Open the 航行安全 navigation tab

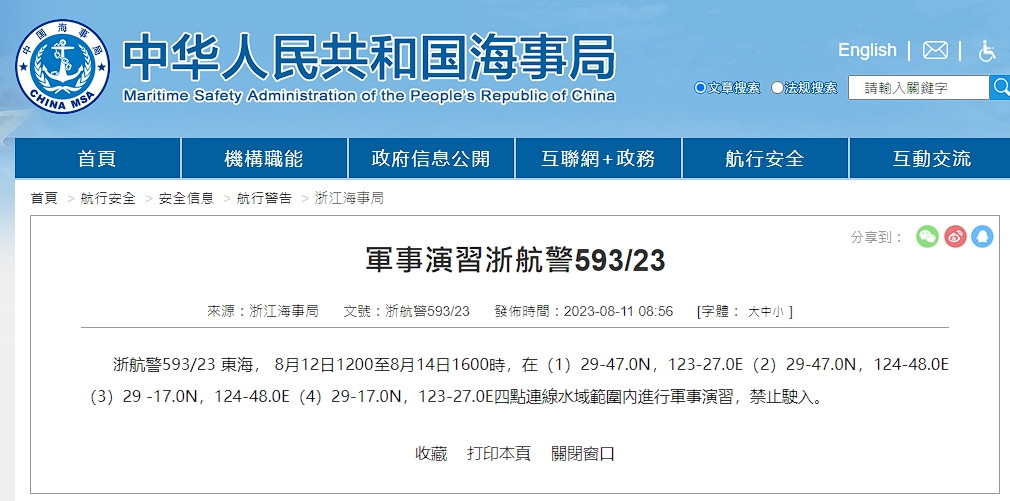765,158
